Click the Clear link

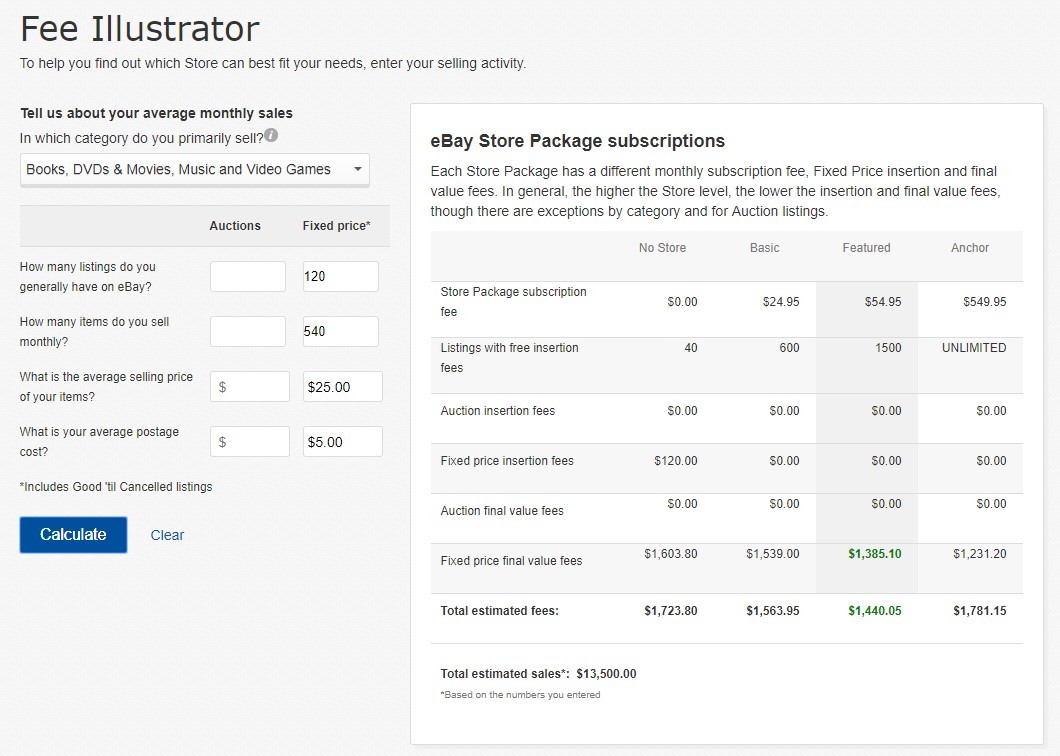(167, 535)
